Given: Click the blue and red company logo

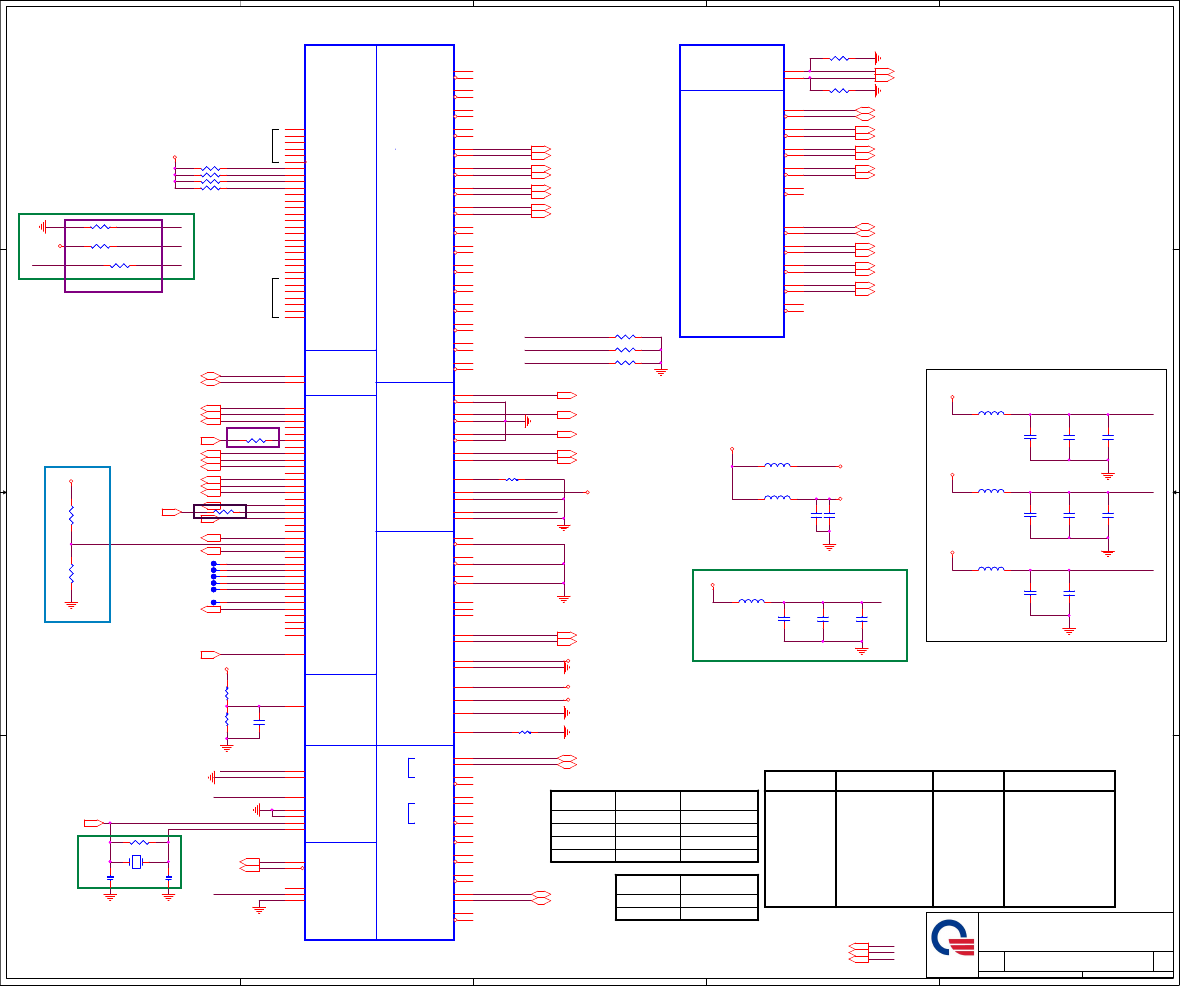Looking at the screenshot, I should coord(953,938).
